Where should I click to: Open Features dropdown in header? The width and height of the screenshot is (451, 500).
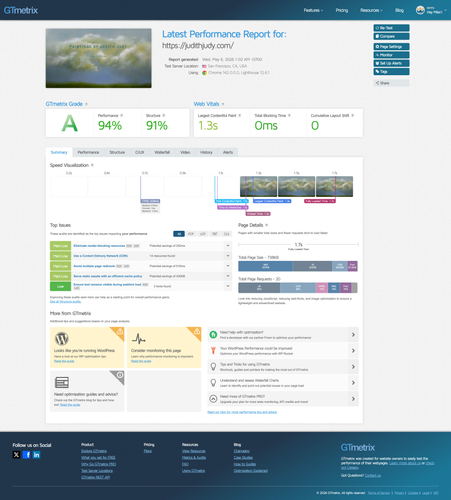tap(313, 10)
